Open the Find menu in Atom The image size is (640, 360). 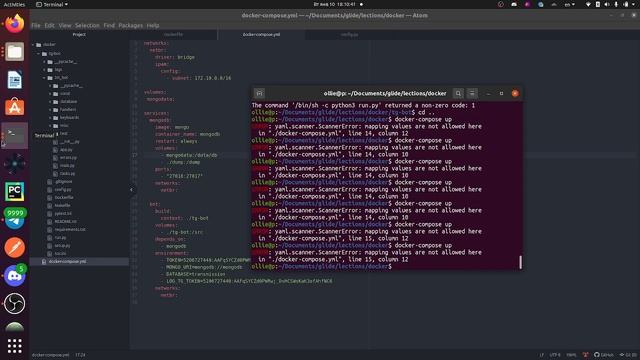pyautogui.click(x=109, y=25)
